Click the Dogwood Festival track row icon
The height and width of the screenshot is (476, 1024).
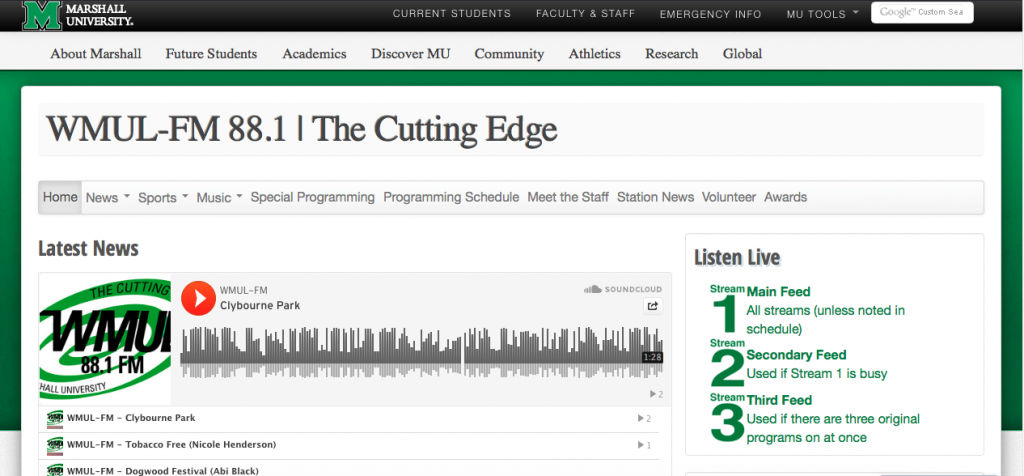(x=55, y=469)
